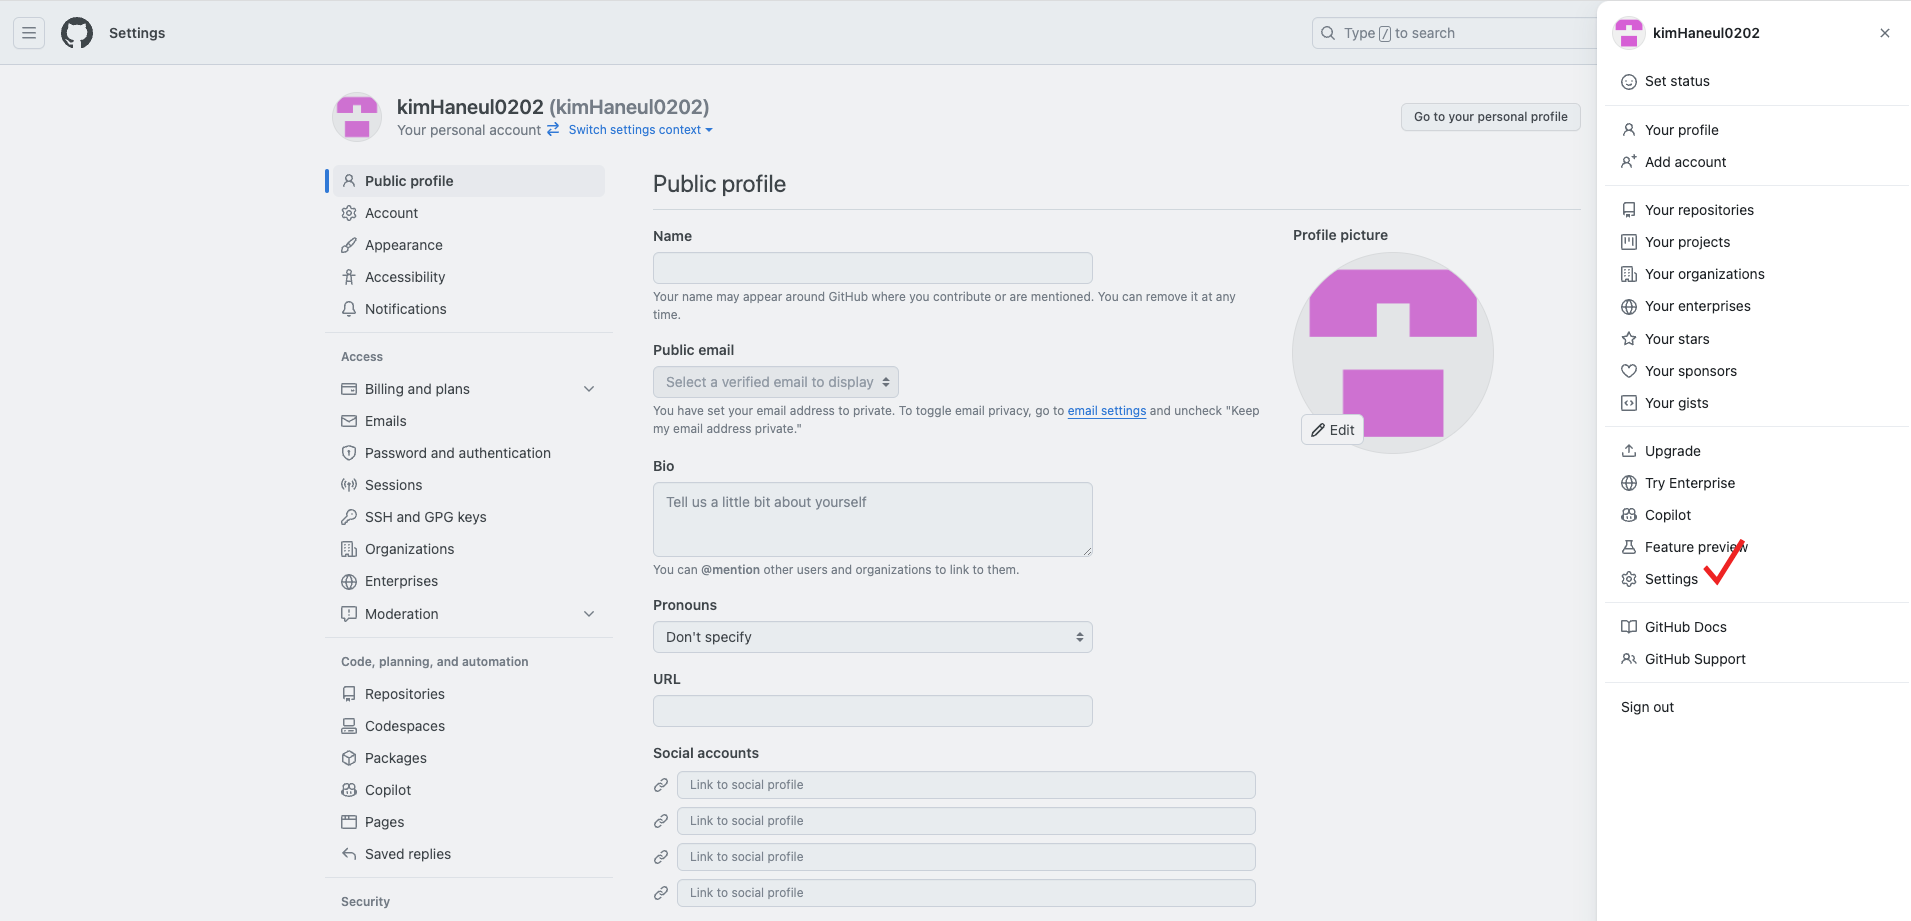Image resolution: width=1911 pixels, height=921 pixels.
Task: Click the Your gists code icon
Action: point(1629,403)
